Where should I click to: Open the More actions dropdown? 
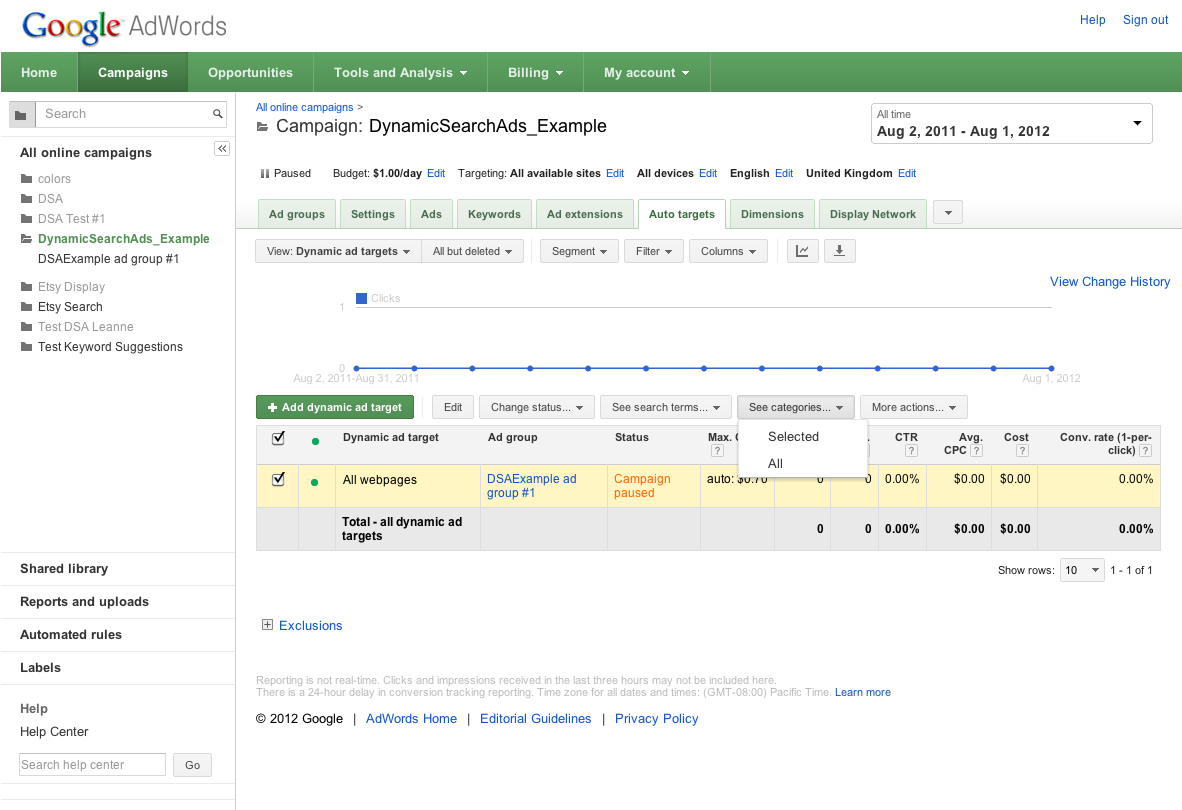pyautogui.click(x=914, y=407)
